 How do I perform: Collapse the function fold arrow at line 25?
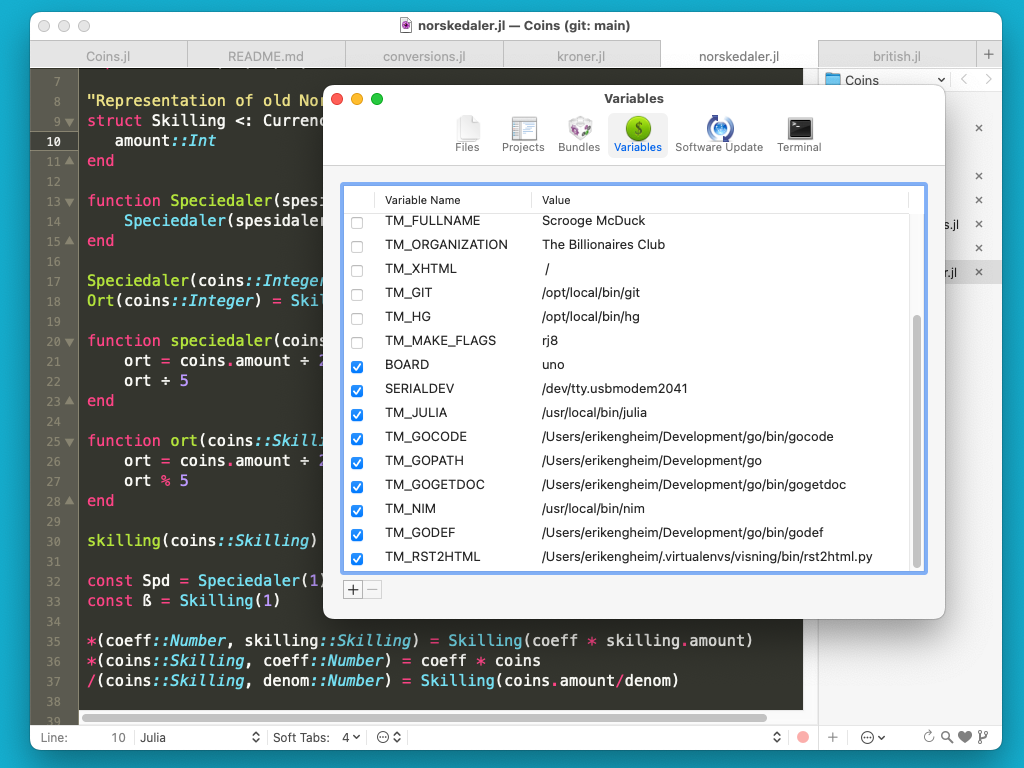pos(70,442)
